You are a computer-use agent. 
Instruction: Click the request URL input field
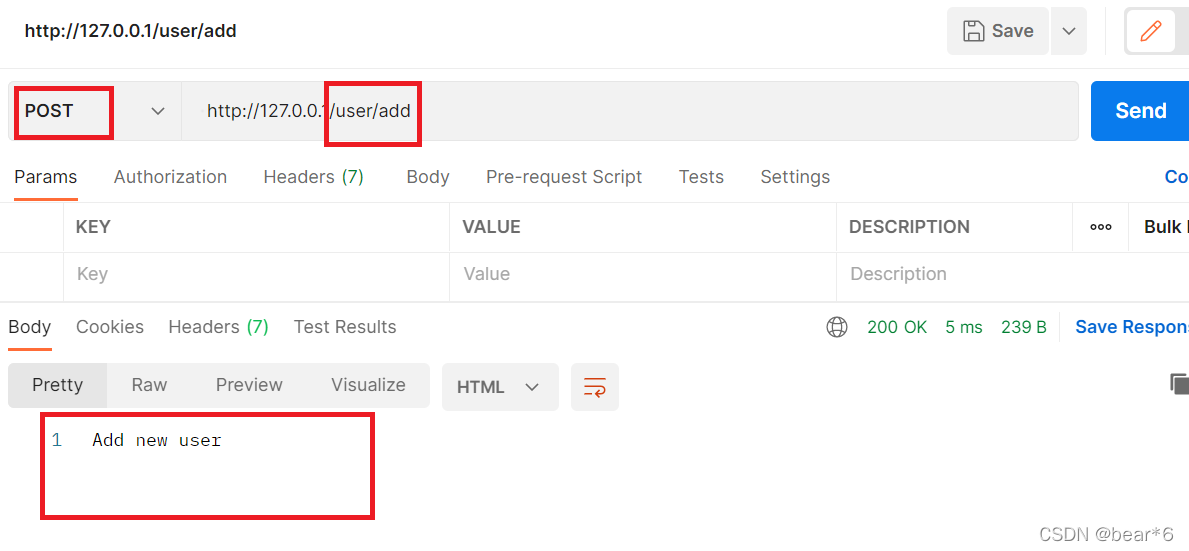[629, 111]
